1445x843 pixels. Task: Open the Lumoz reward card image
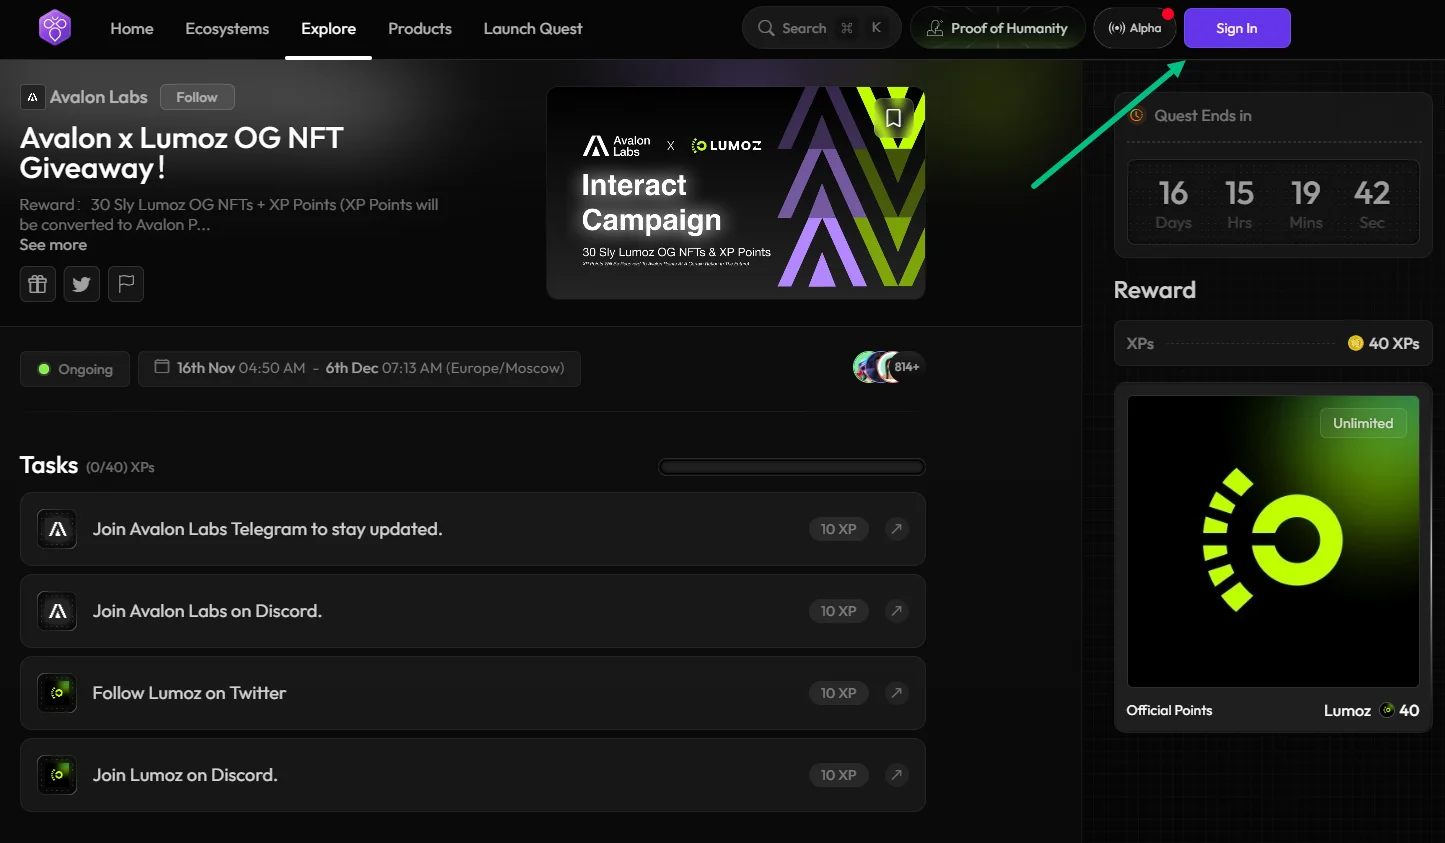click(x=1273, y=541)
